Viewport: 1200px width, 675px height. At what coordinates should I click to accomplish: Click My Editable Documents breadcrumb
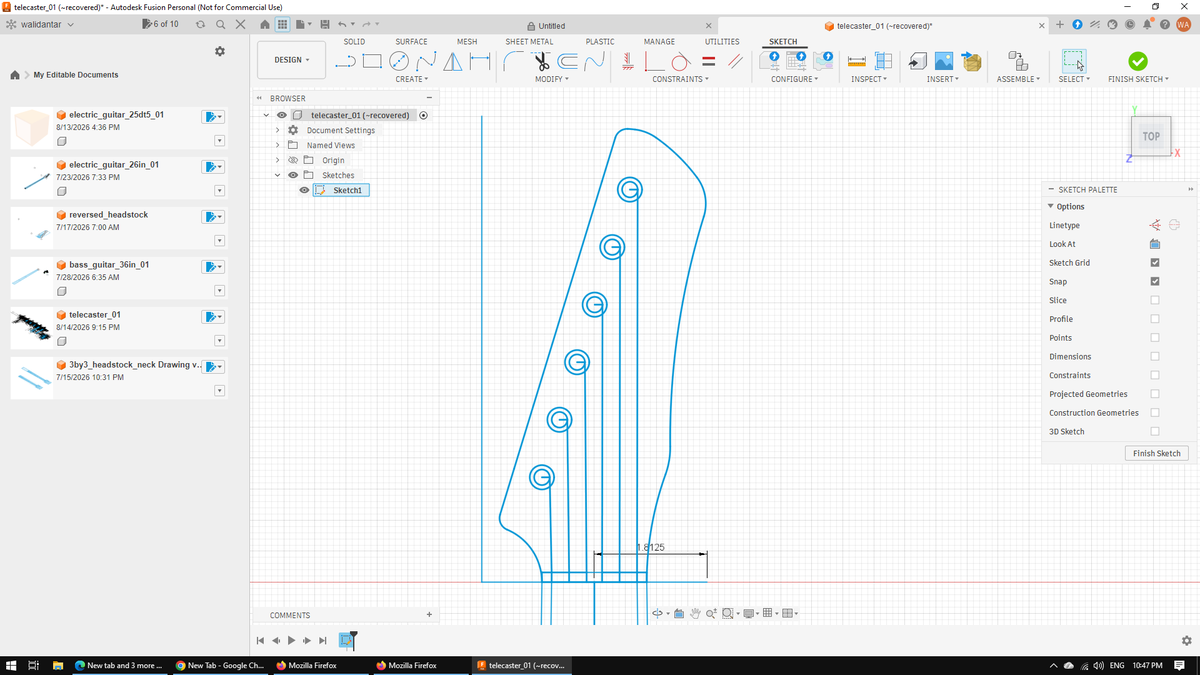76,75
